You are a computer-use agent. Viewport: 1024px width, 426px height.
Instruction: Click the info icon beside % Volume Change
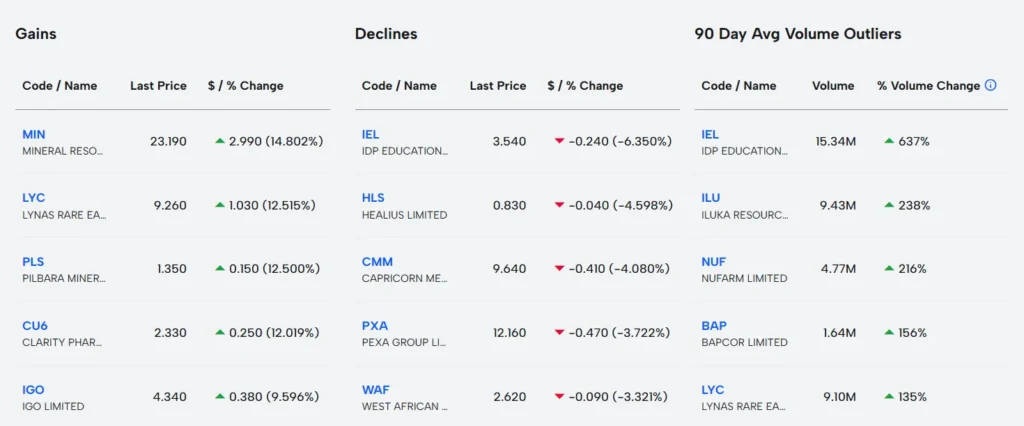991,86
